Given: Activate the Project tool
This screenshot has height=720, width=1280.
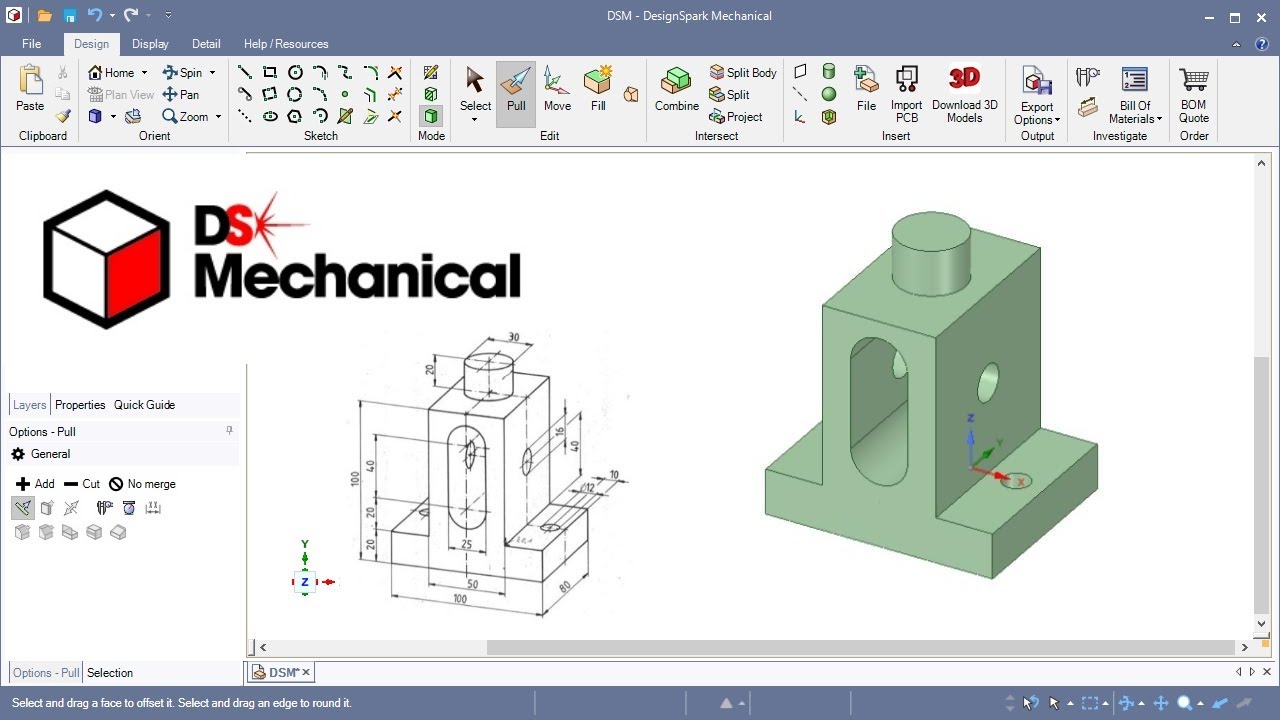Looking at the screenshot, I should pyautogui.click(x=736, y=116).
